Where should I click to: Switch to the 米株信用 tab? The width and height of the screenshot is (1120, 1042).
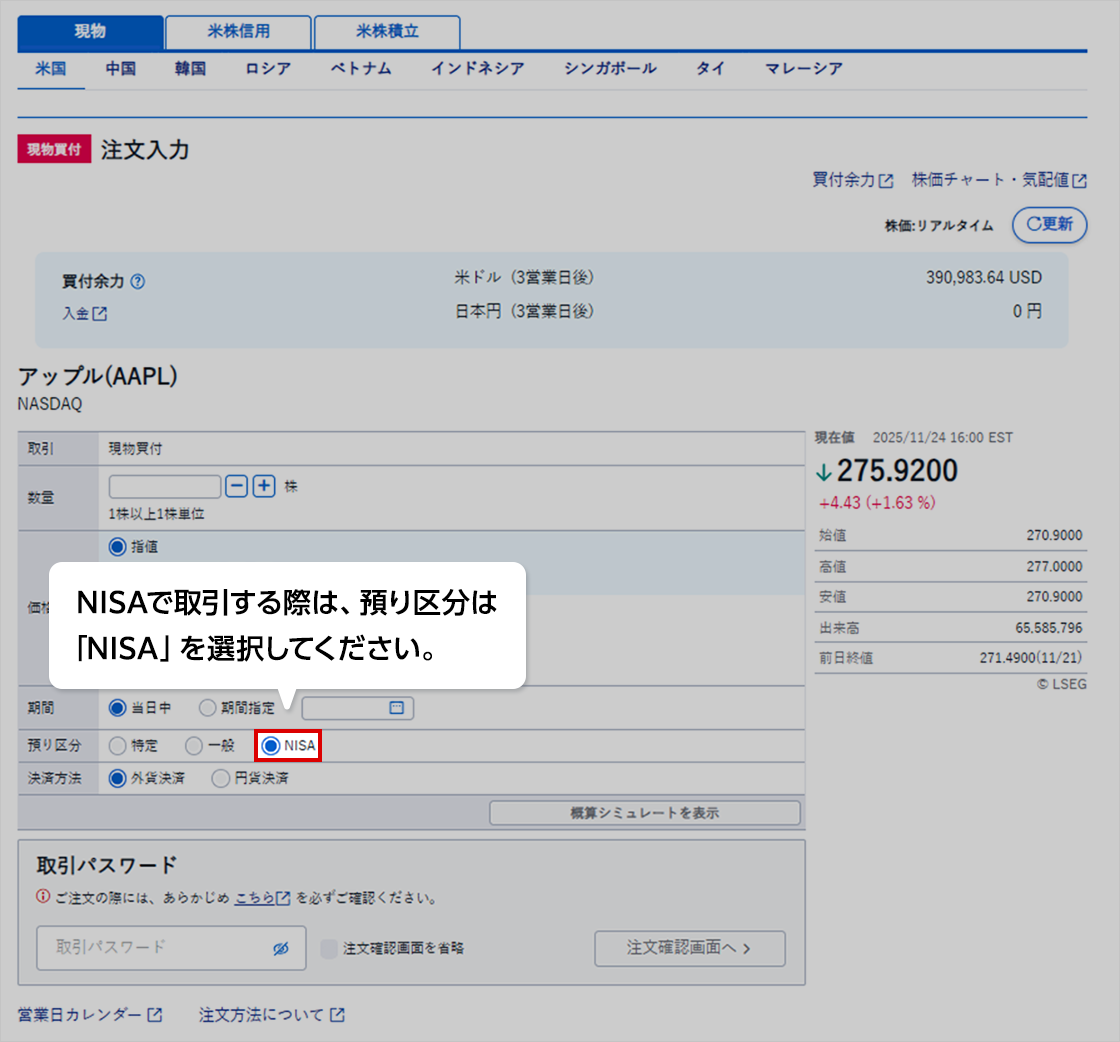point(238,32)
